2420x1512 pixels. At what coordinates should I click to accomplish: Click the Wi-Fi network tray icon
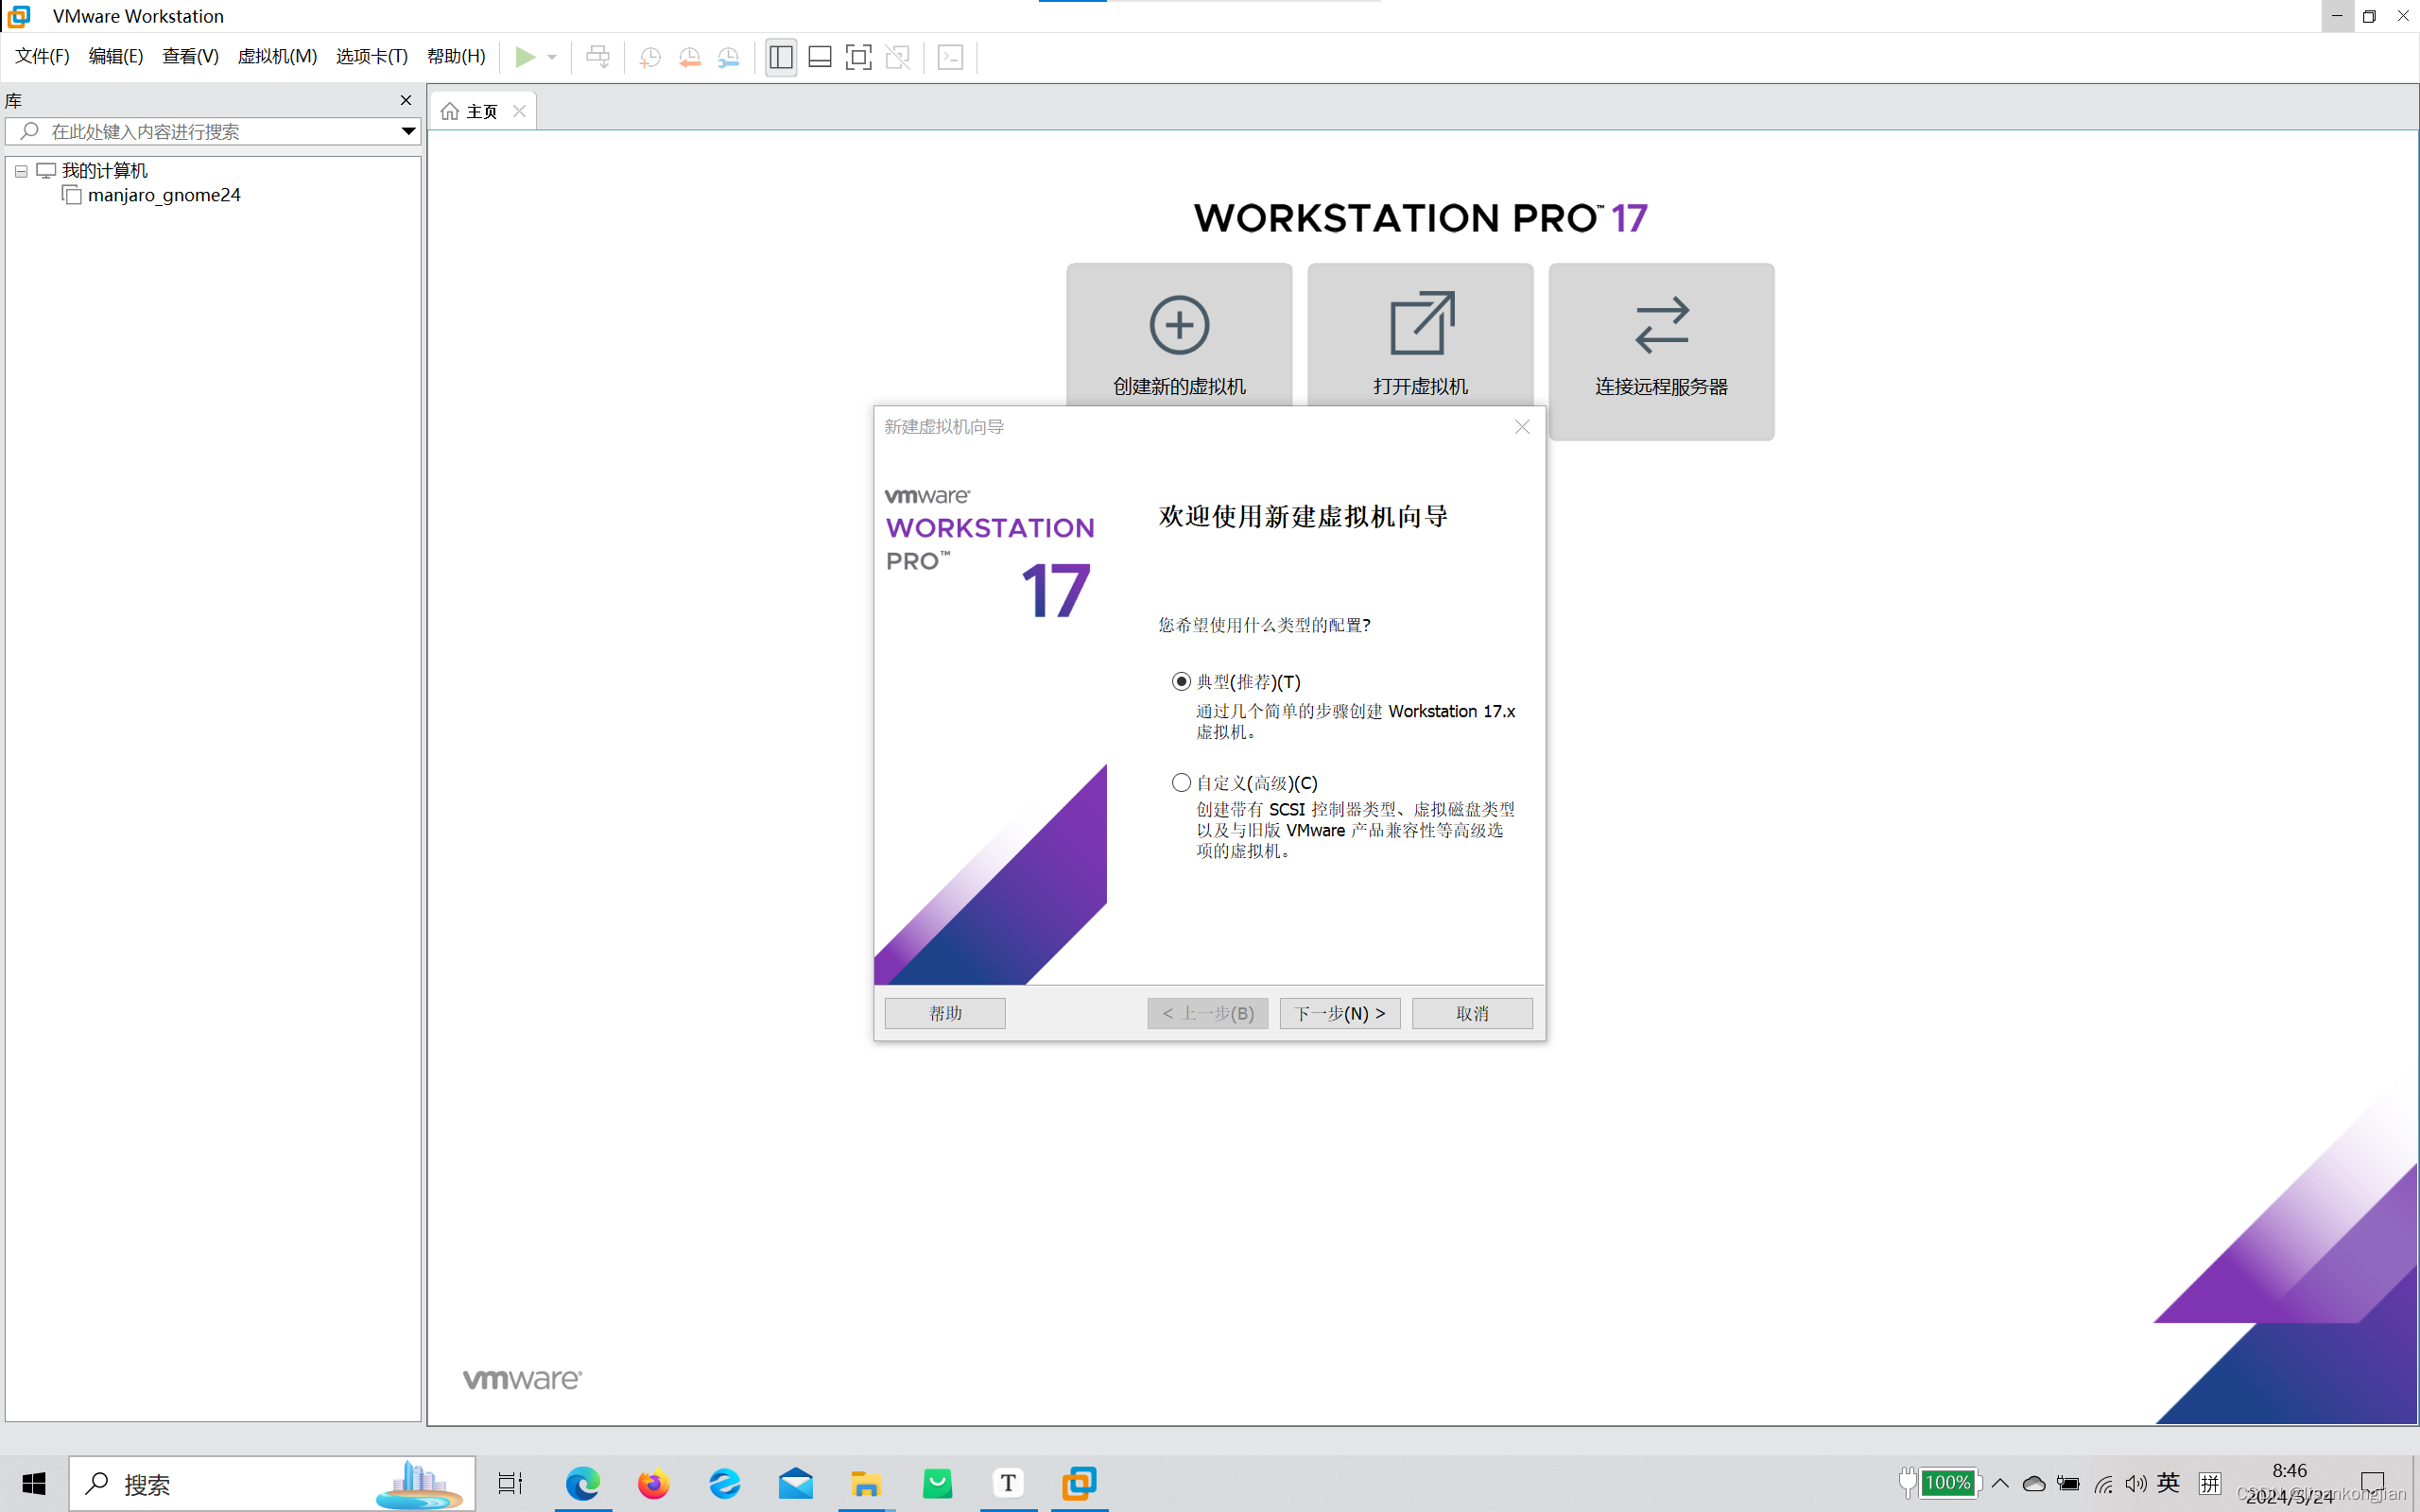coord(2103,1484)
